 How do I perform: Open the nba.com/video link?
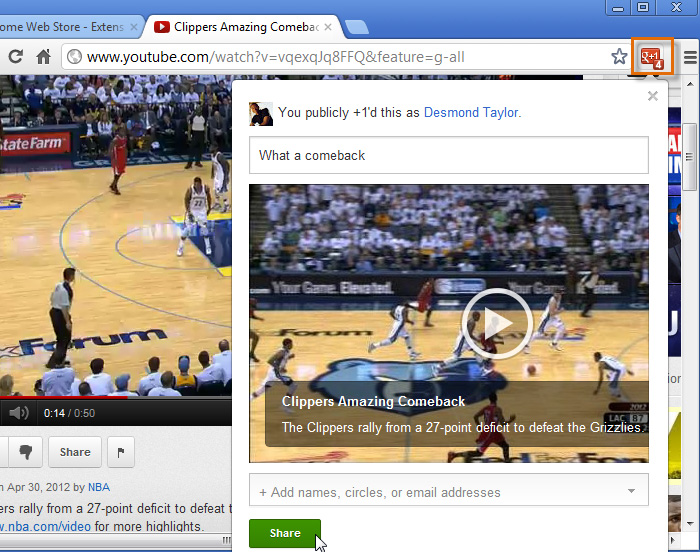point(45,527)
